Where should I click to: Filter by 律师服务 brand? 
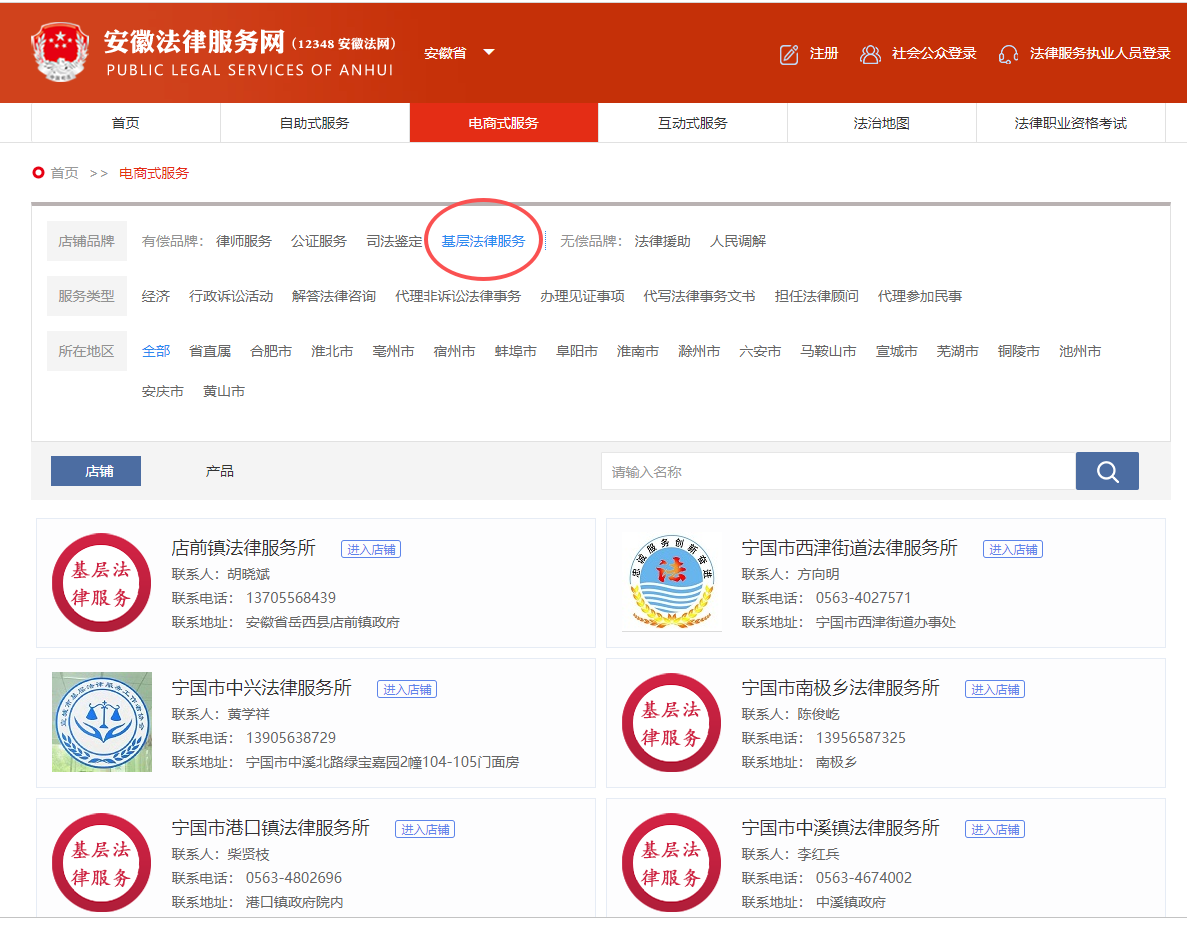pyautogui.click(x=244, y=241)
